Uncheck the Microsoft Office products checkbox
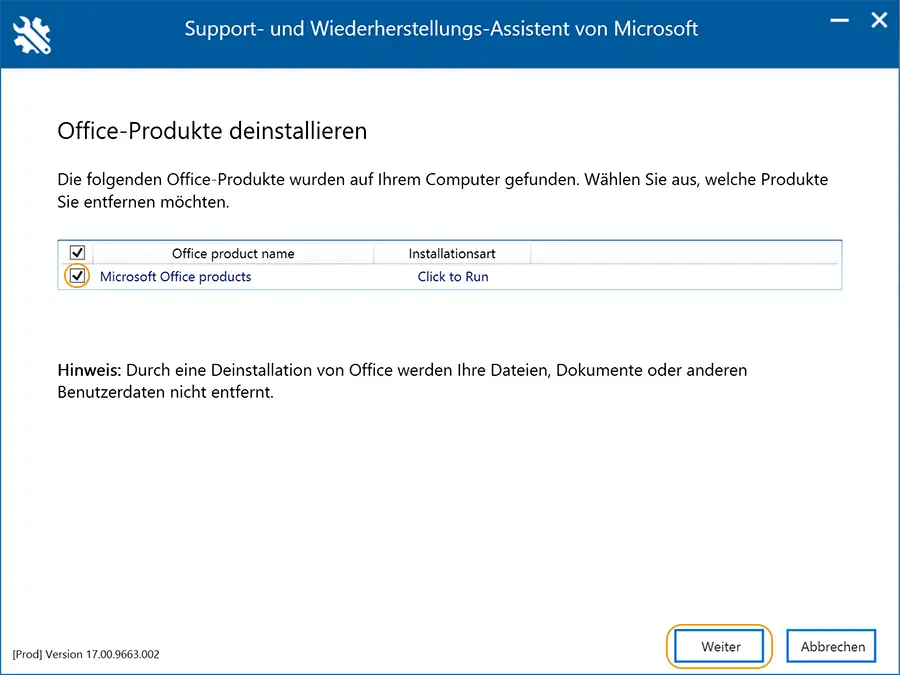Screen dimensions: 900x675 point(77,276)
